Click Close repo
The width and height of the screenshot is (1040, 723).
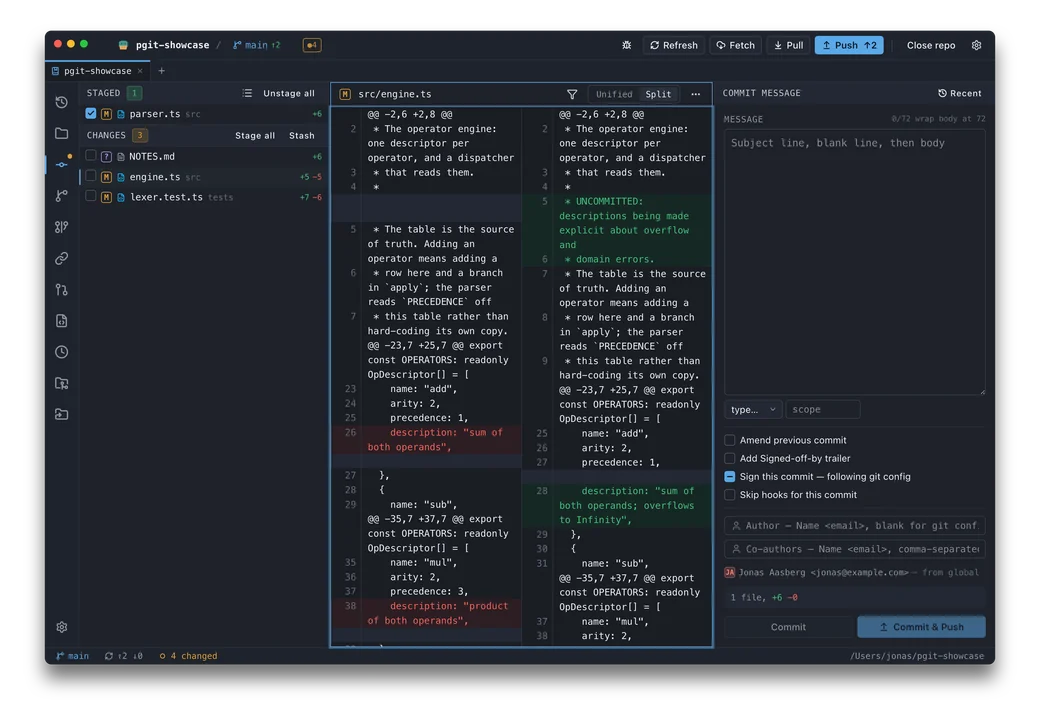pos(931,45)
